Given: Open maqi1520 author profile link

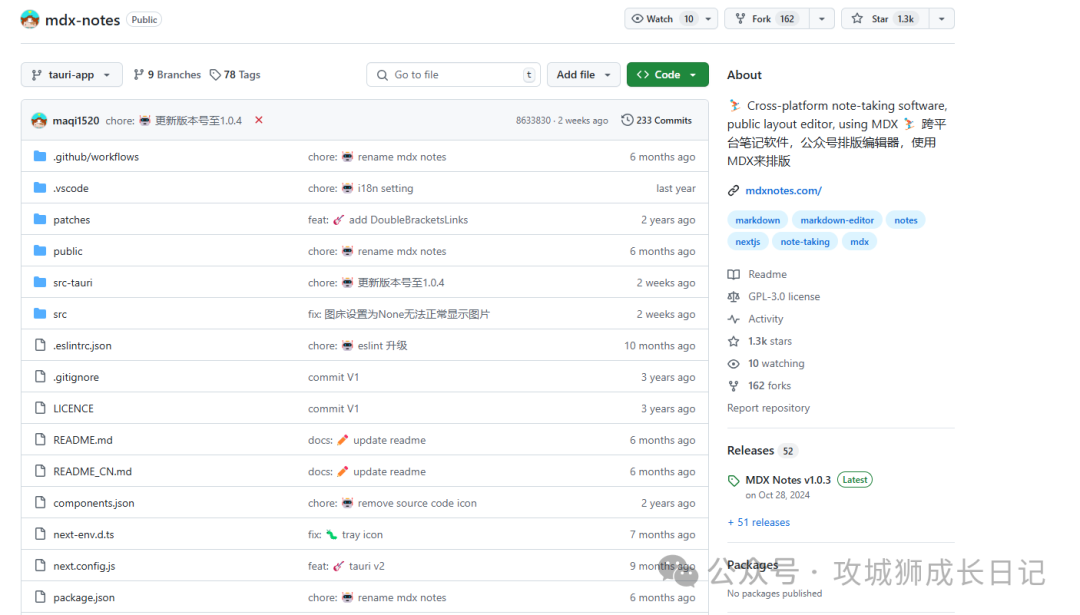Looking at the screenshot, I should pyautogui.click(x=76, y=121).
